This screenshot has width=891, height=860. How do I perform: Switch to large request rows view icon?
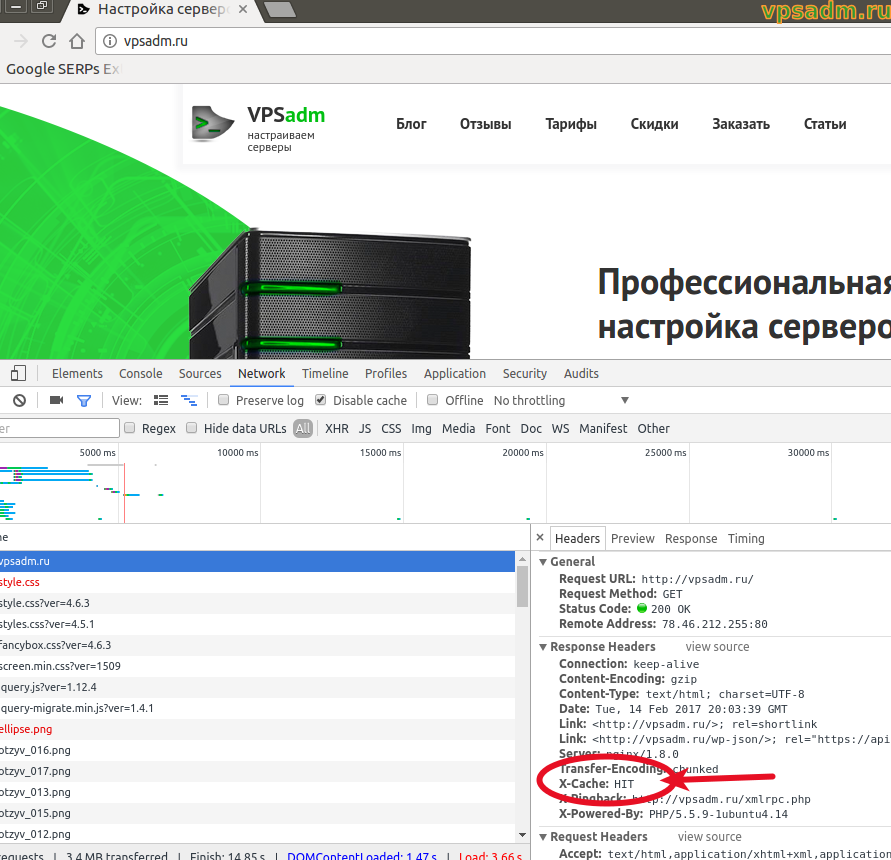[x=161, y=400]
